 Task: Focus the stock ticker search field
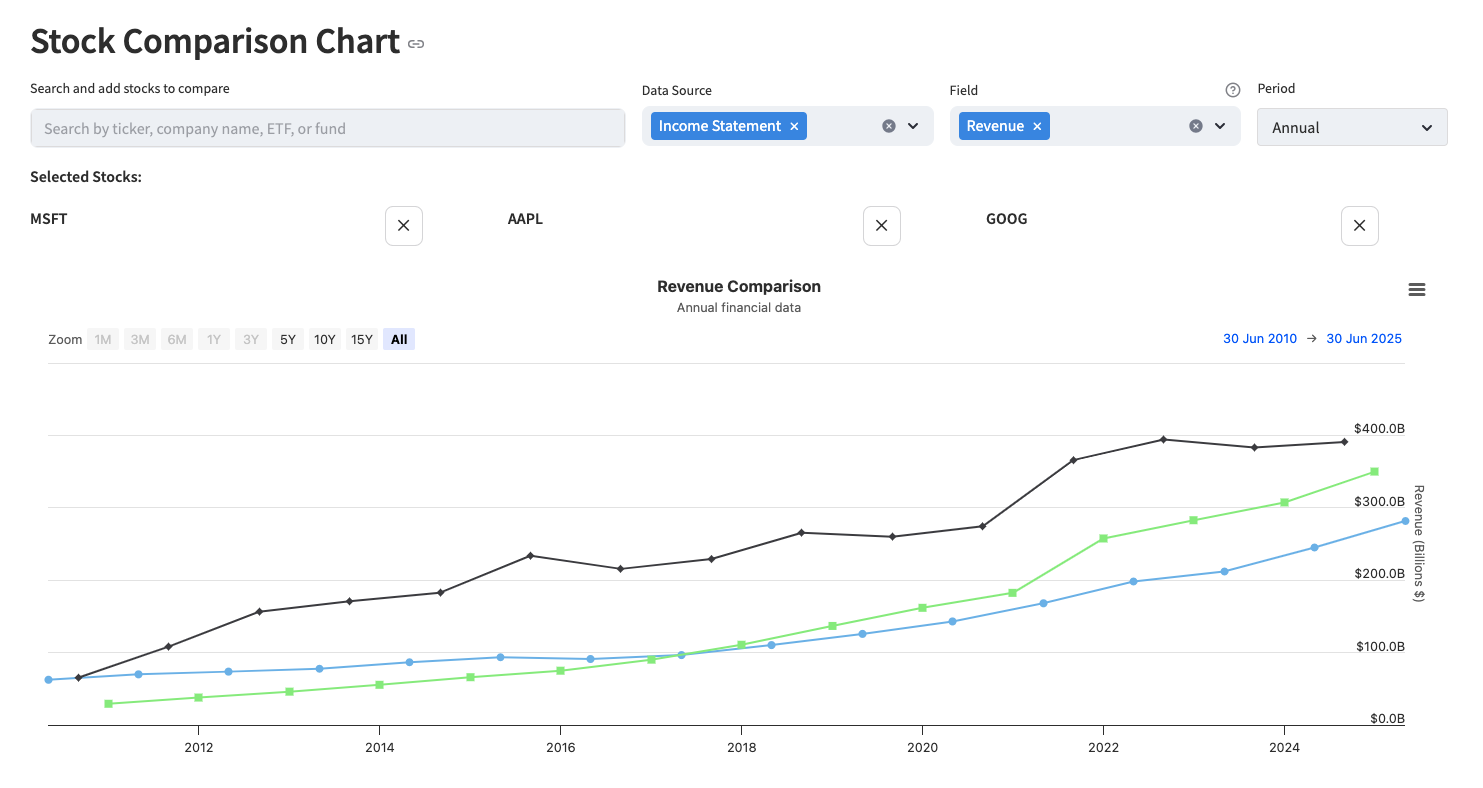pos(328,128)
